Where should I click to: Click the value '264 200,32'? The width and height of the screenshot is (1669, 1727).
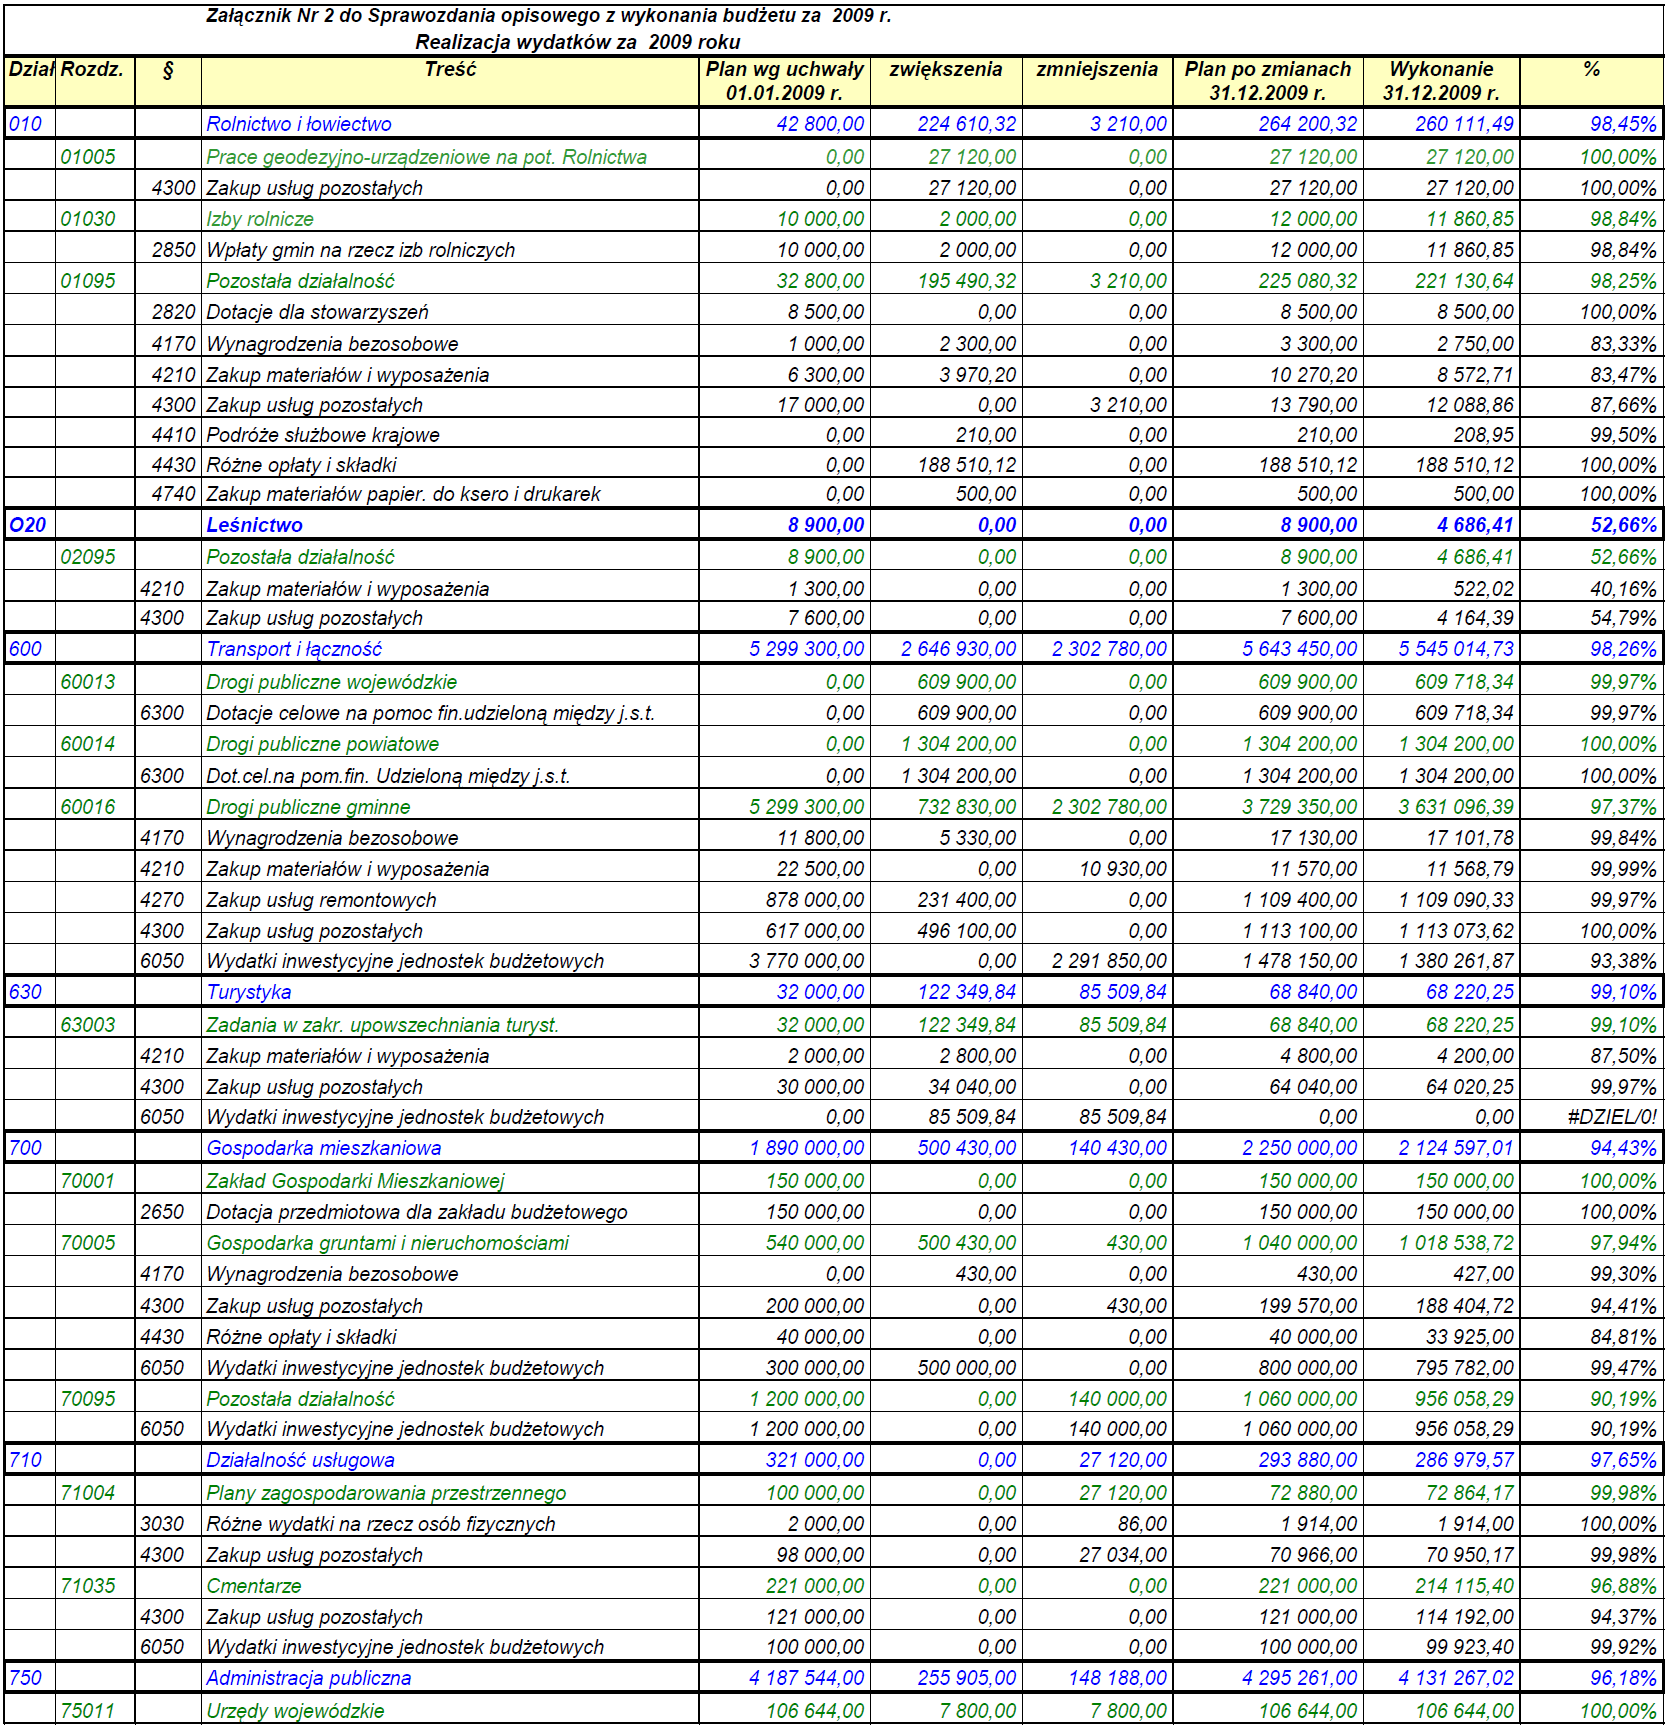[1308, 124]
